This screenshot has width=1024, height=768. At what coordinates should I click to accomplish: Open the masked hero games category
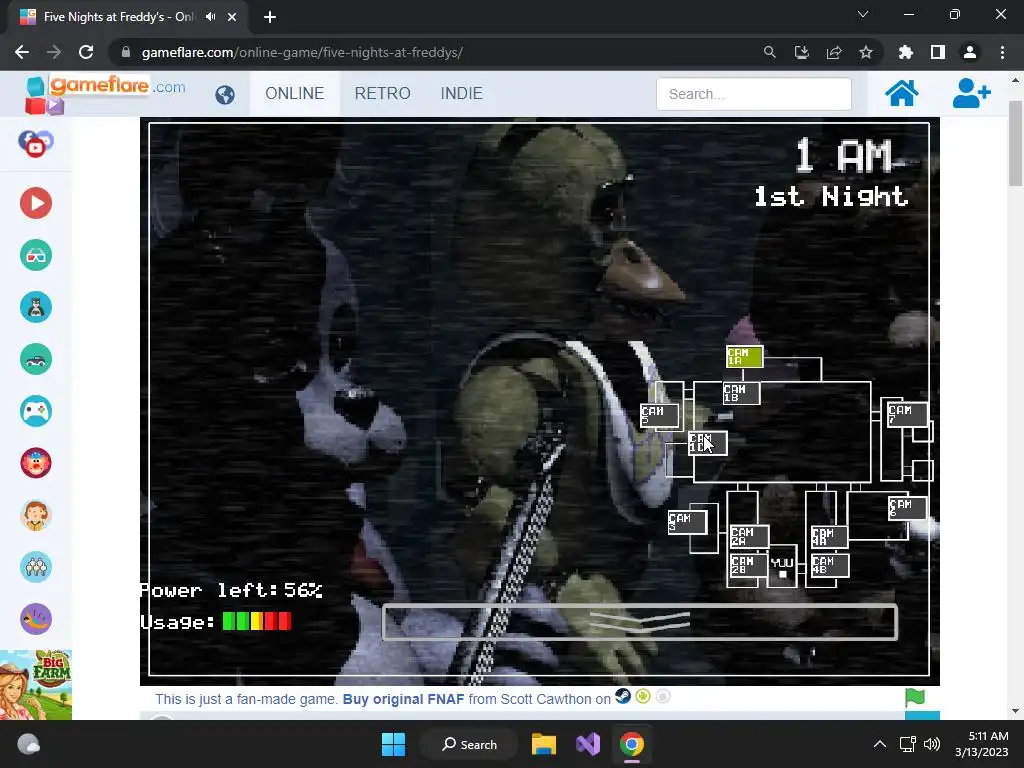(36, 307)
